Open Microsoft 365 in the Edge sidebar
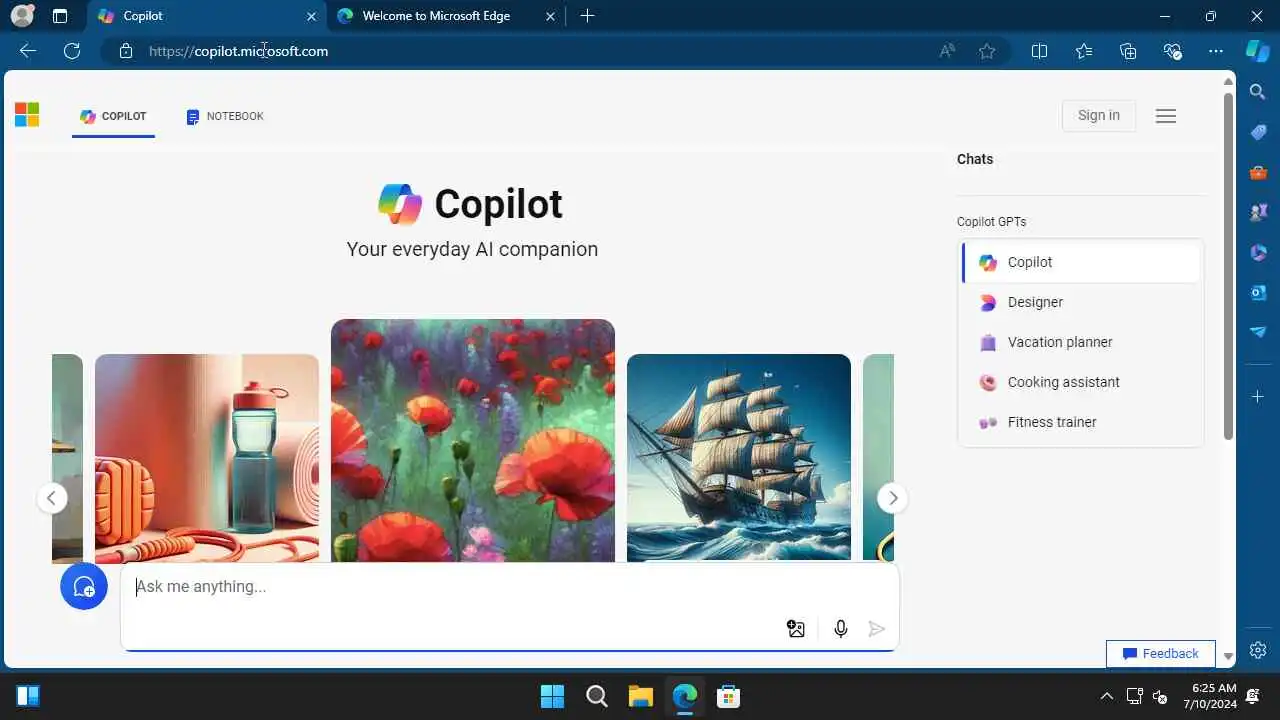 point(1258,252)
